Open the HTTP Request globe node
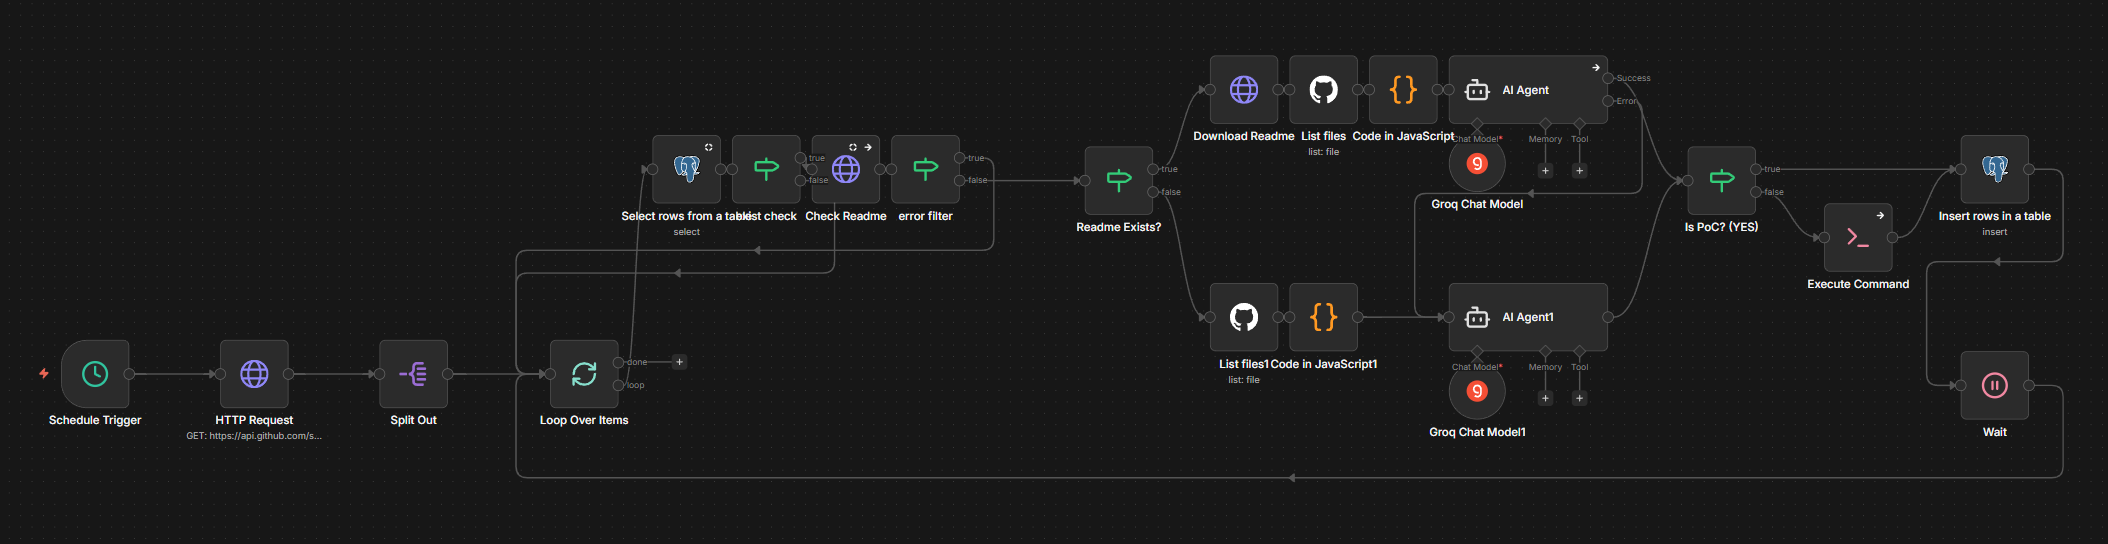The image size is (2108, 544). pyautogui.click(x=254, y=374)
